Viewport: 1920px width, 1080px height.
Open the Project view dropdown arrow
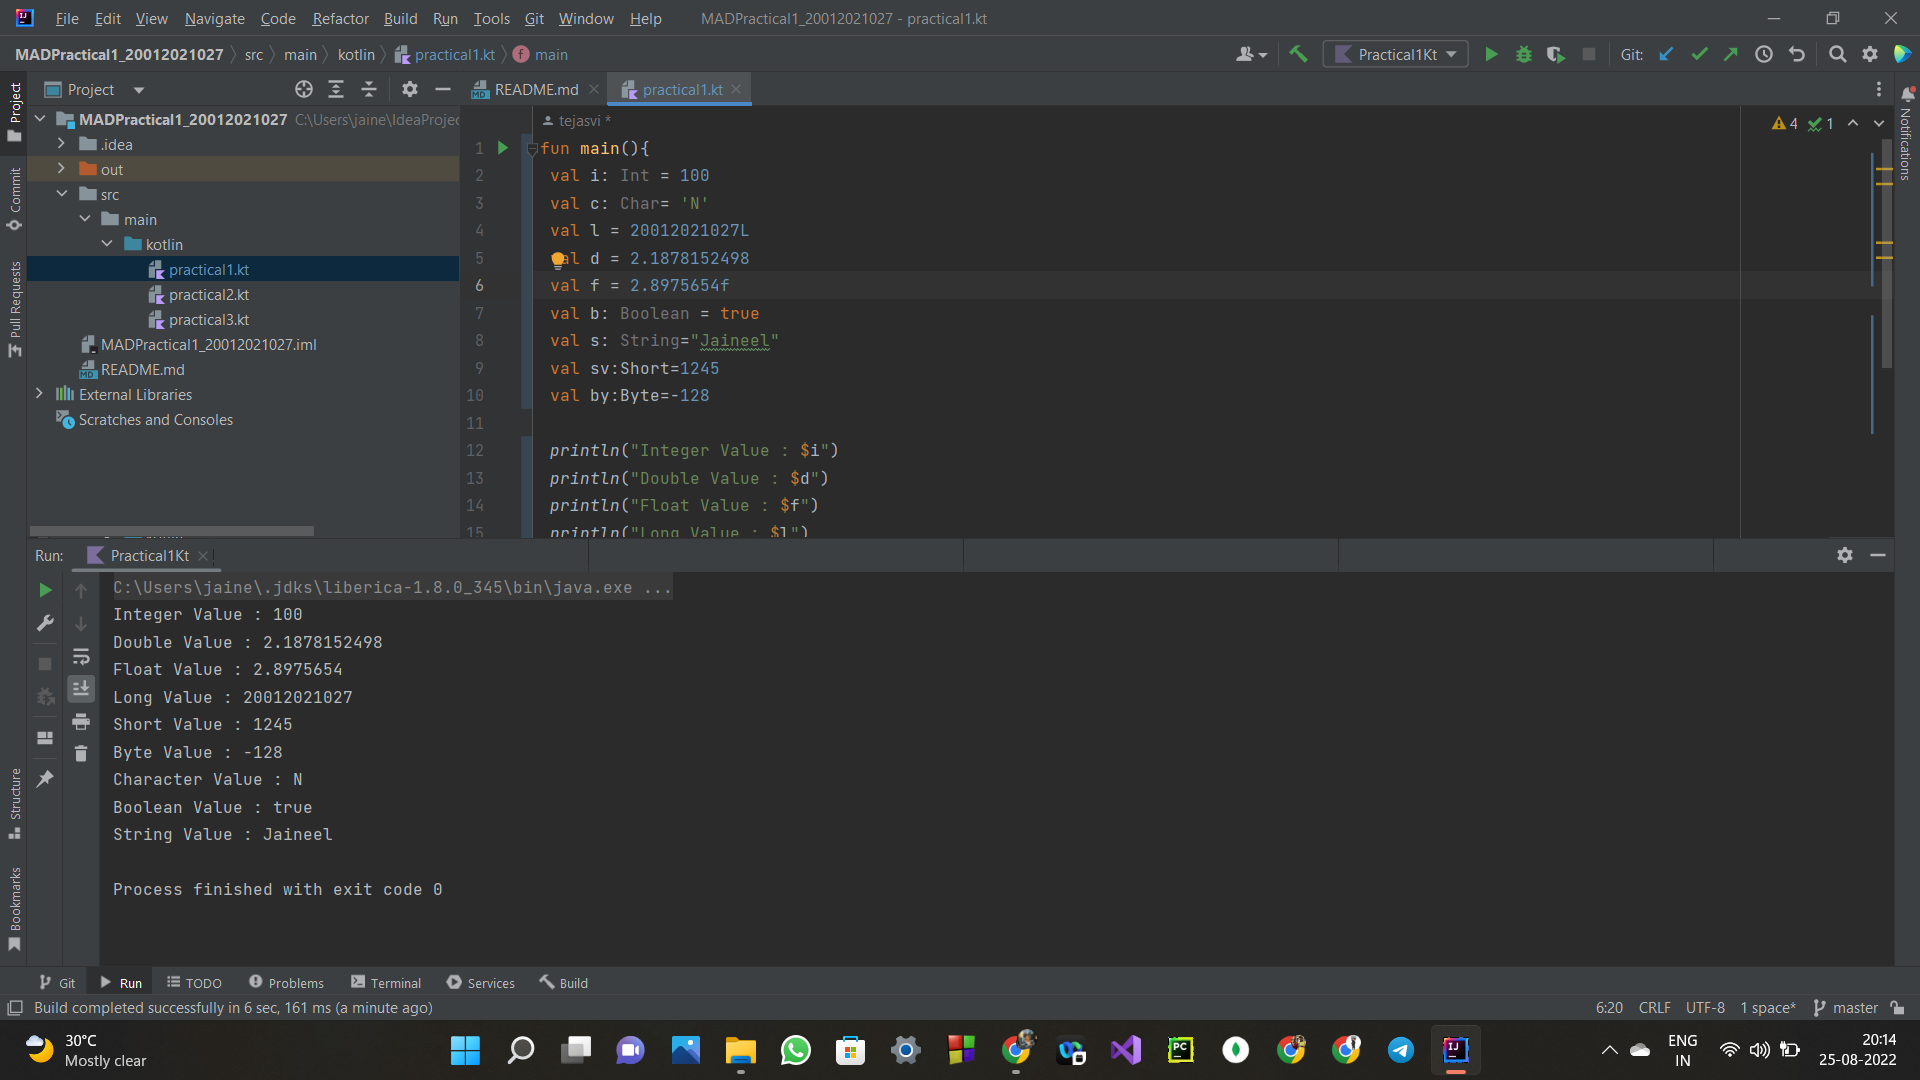pyautogui.click(x=139, y=90)
